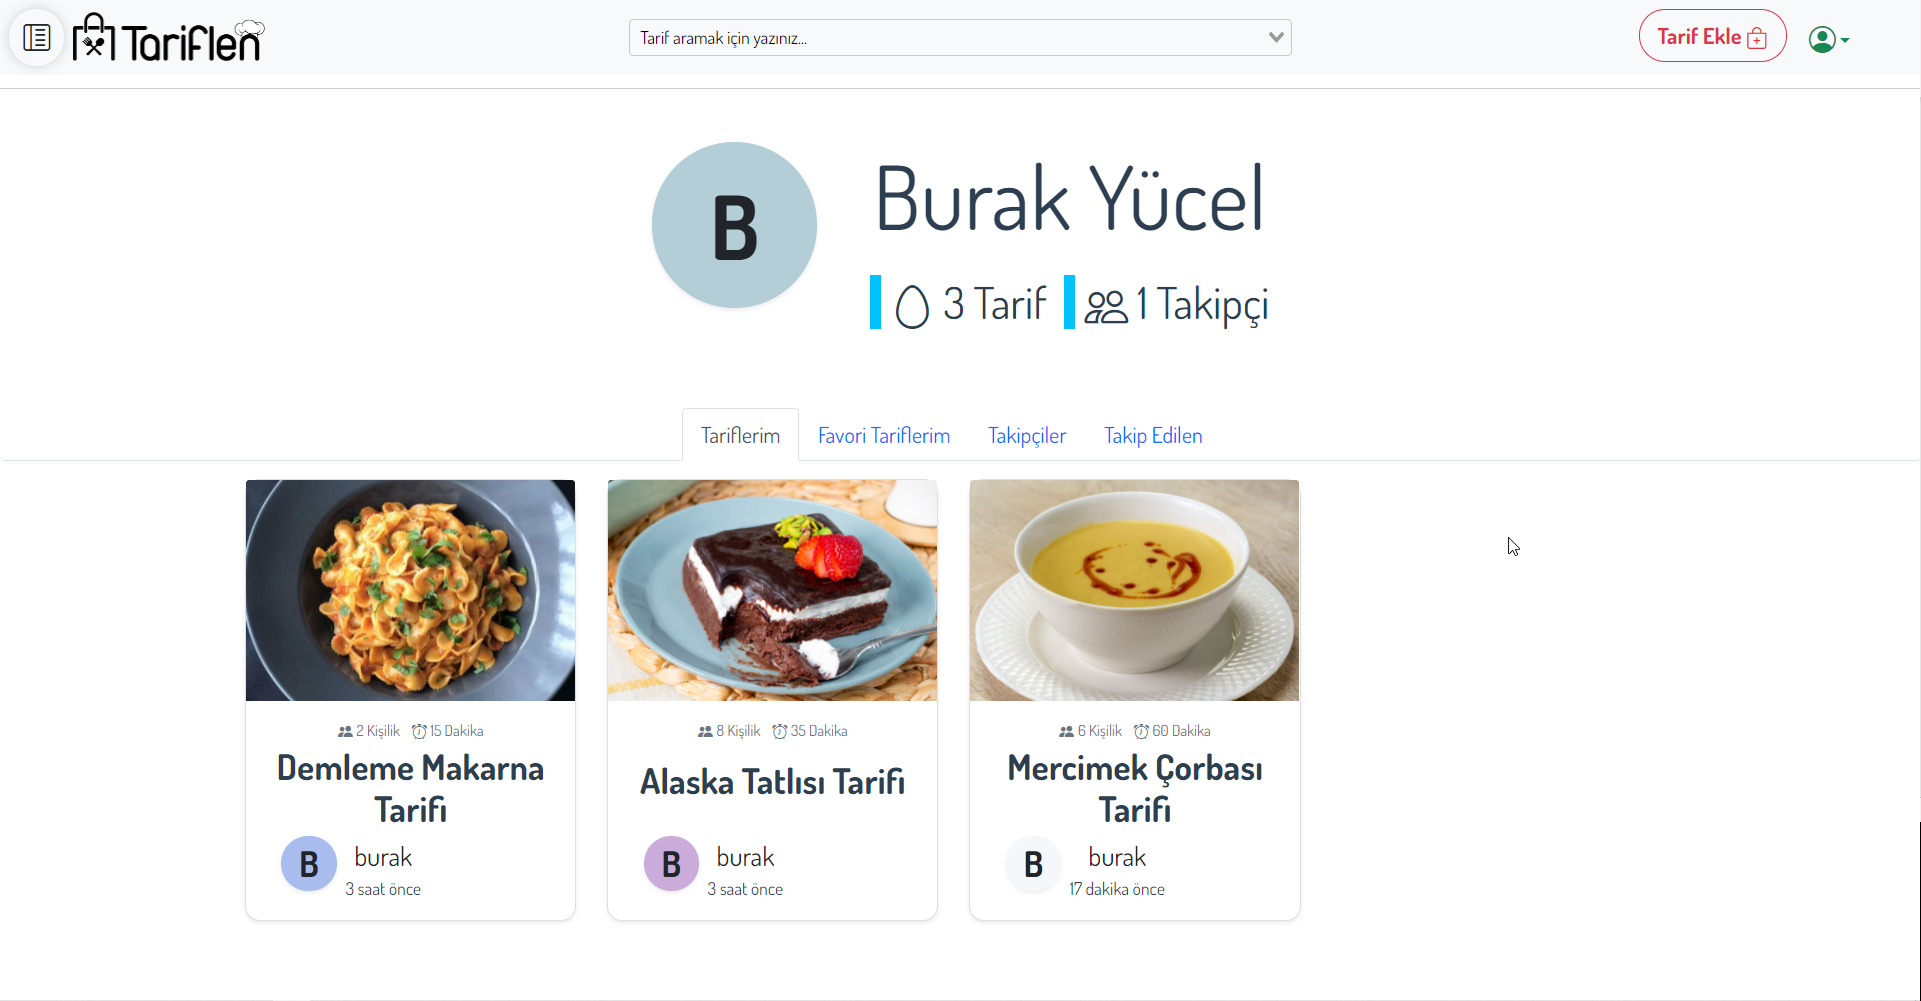Click the Tarif Ekle button

pyautogui.click(x=1712, y=37)
